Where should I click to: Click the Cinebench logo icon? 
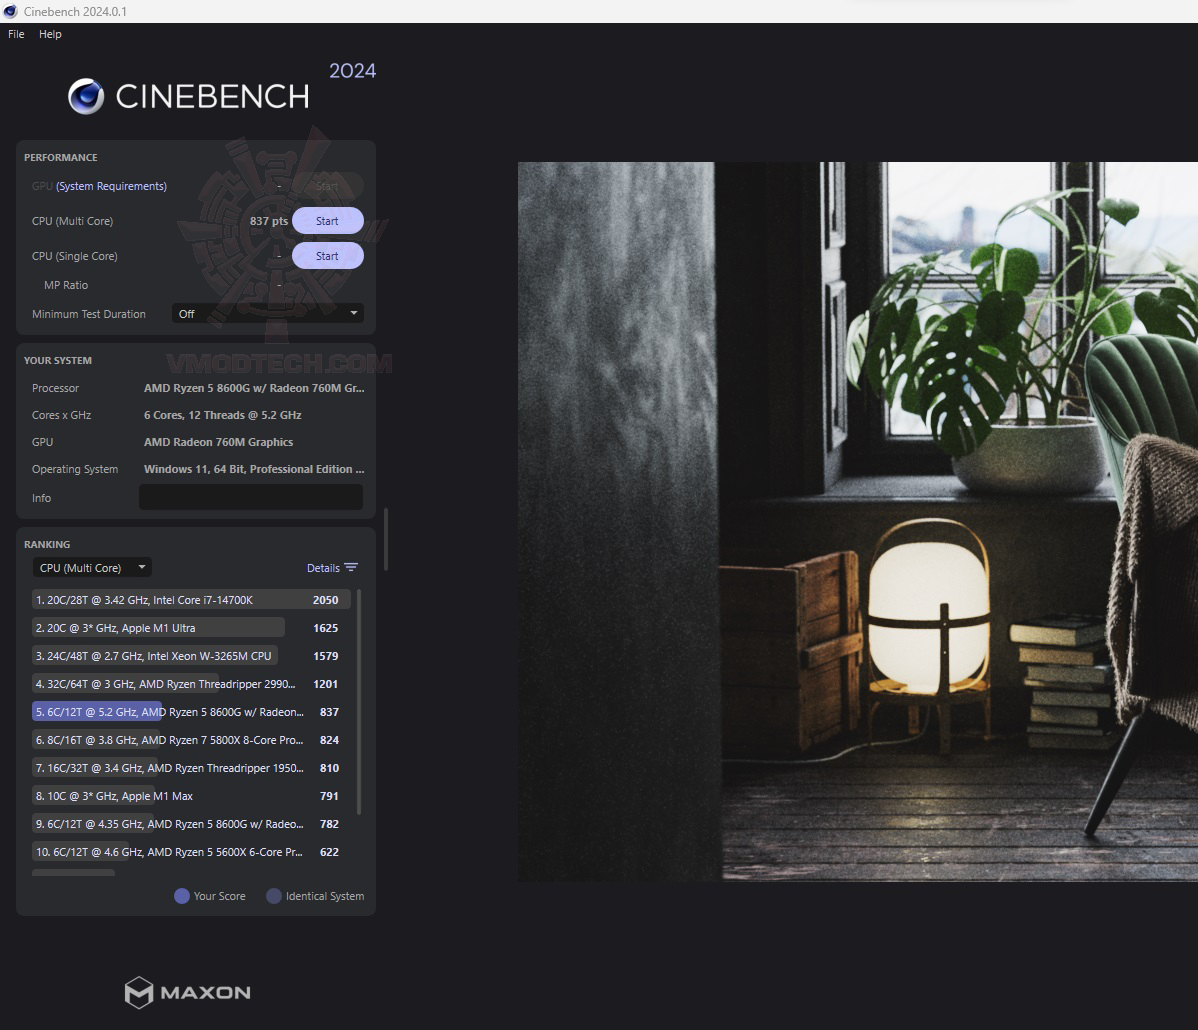[x=86, y=96]
